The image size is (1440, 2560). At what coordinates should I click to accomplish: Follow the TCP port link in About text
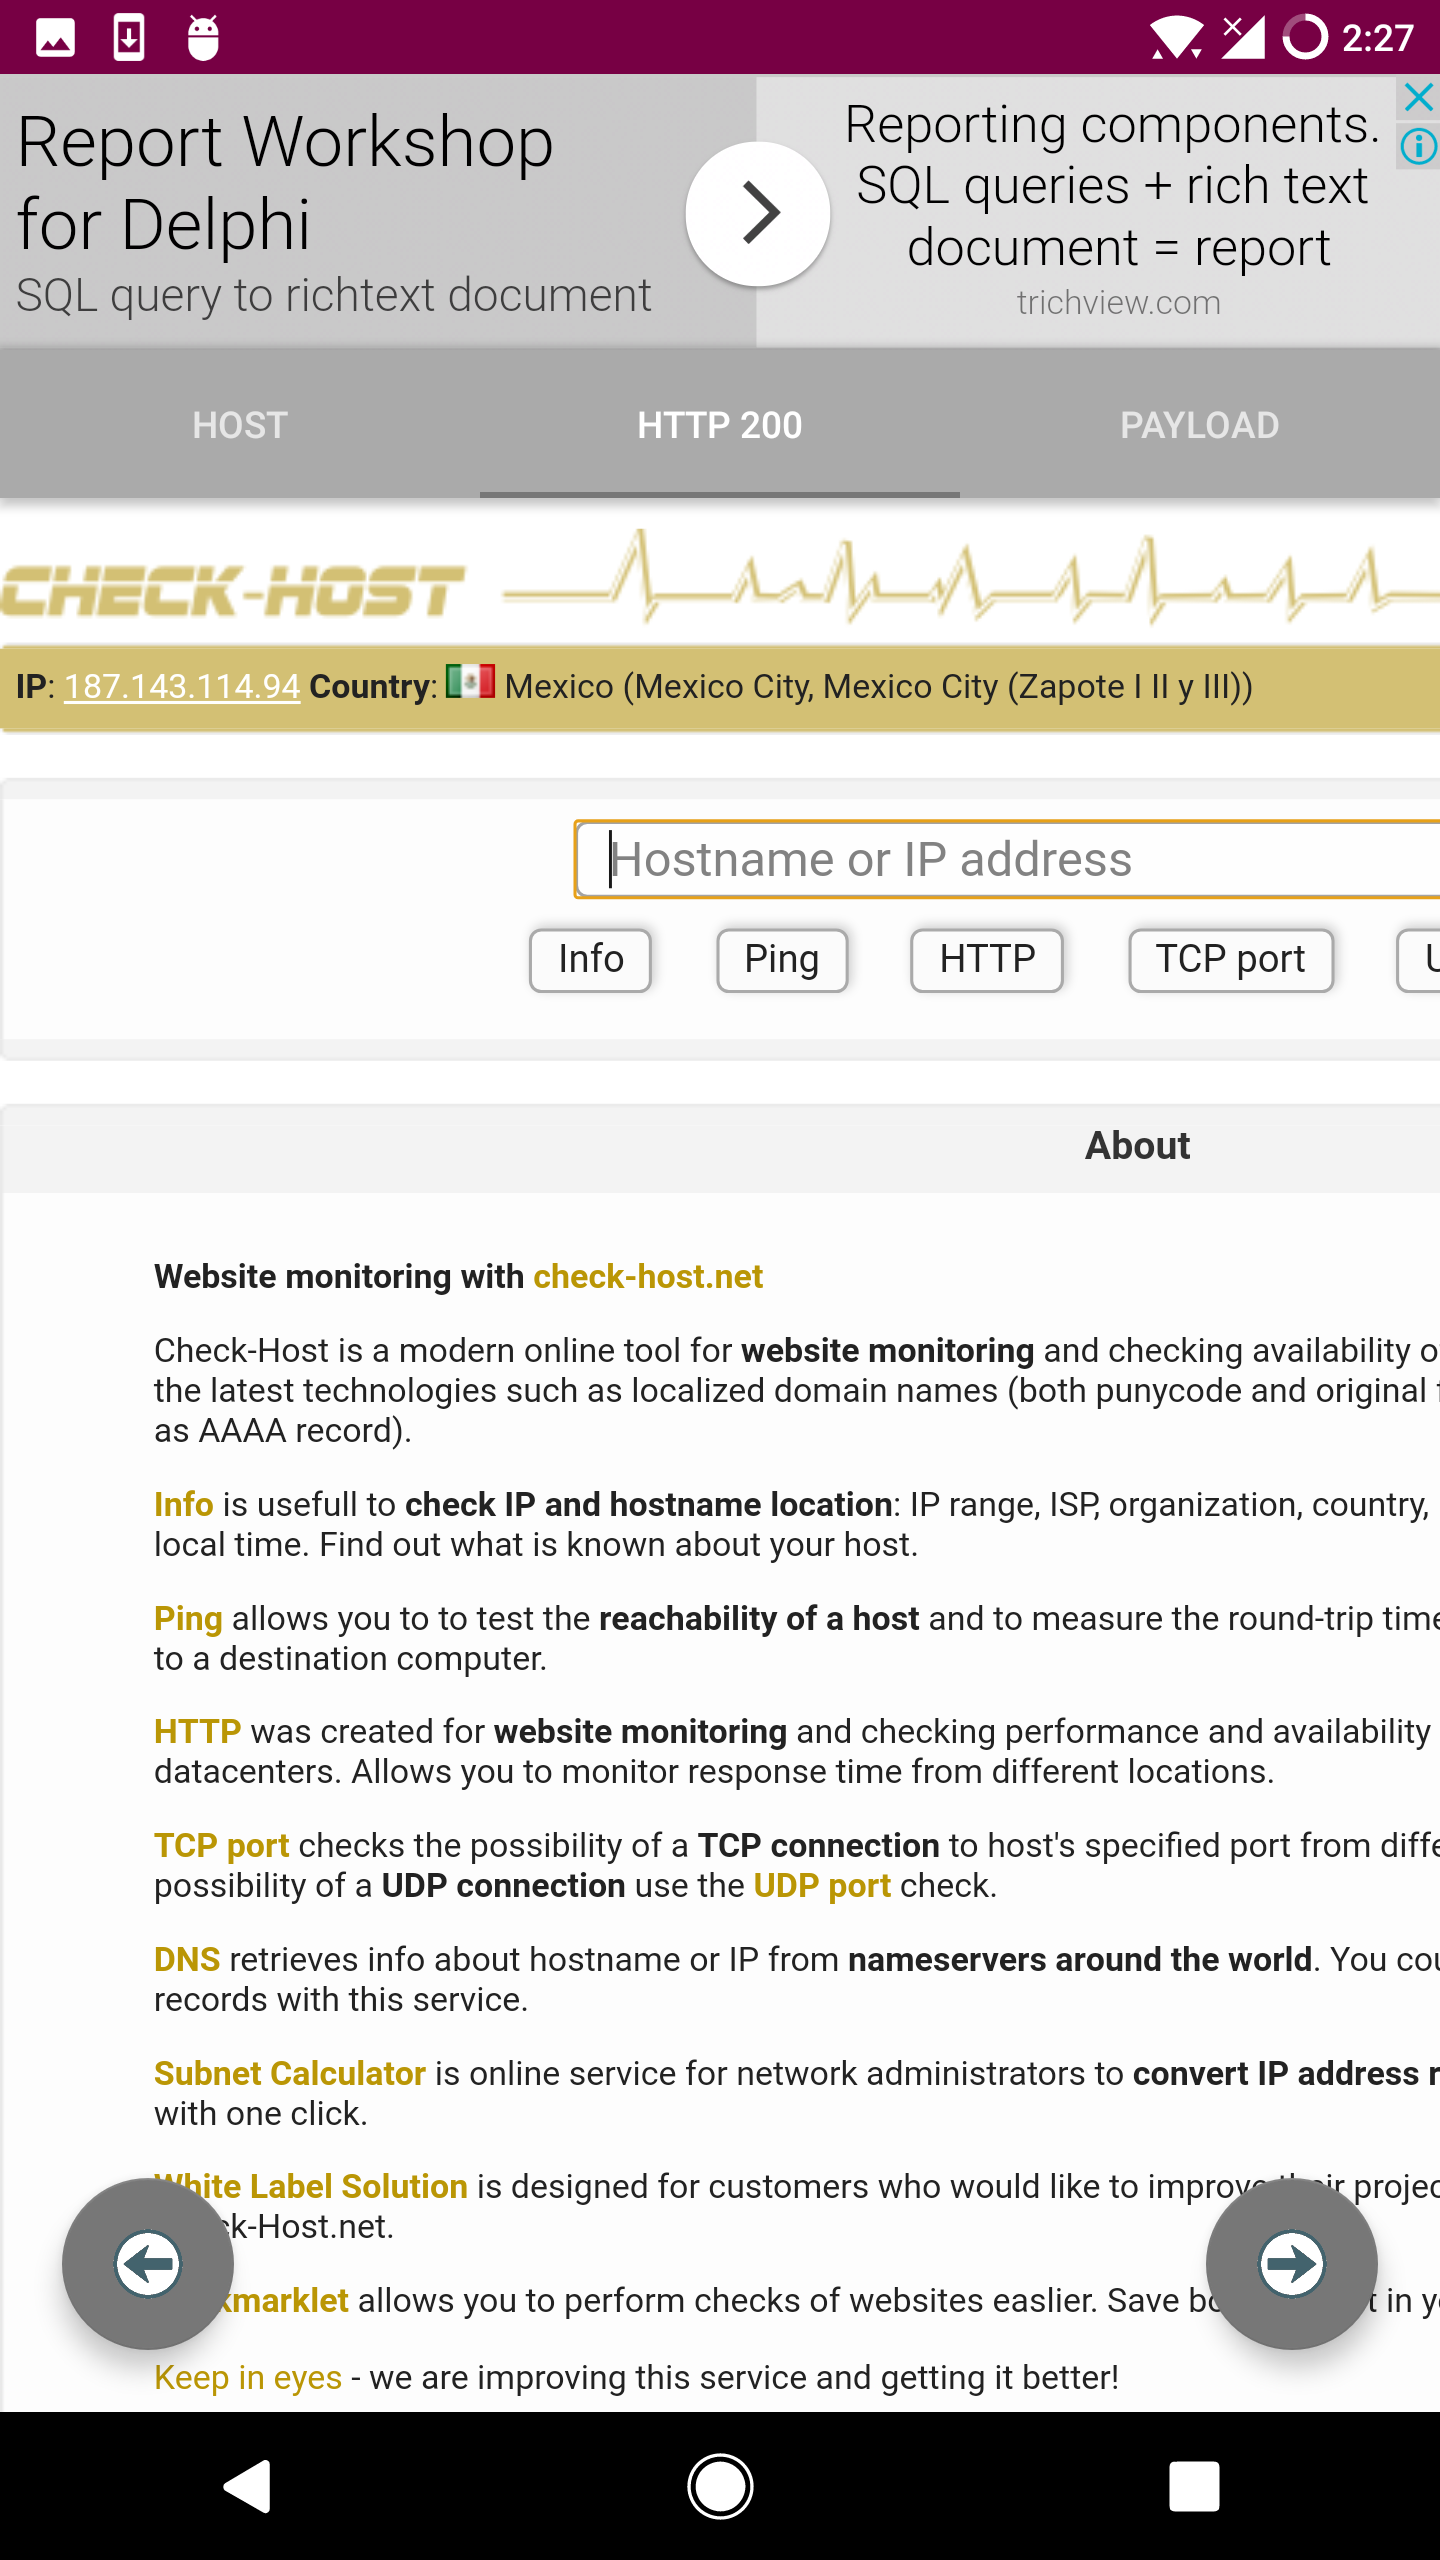tap(222, 1845)
